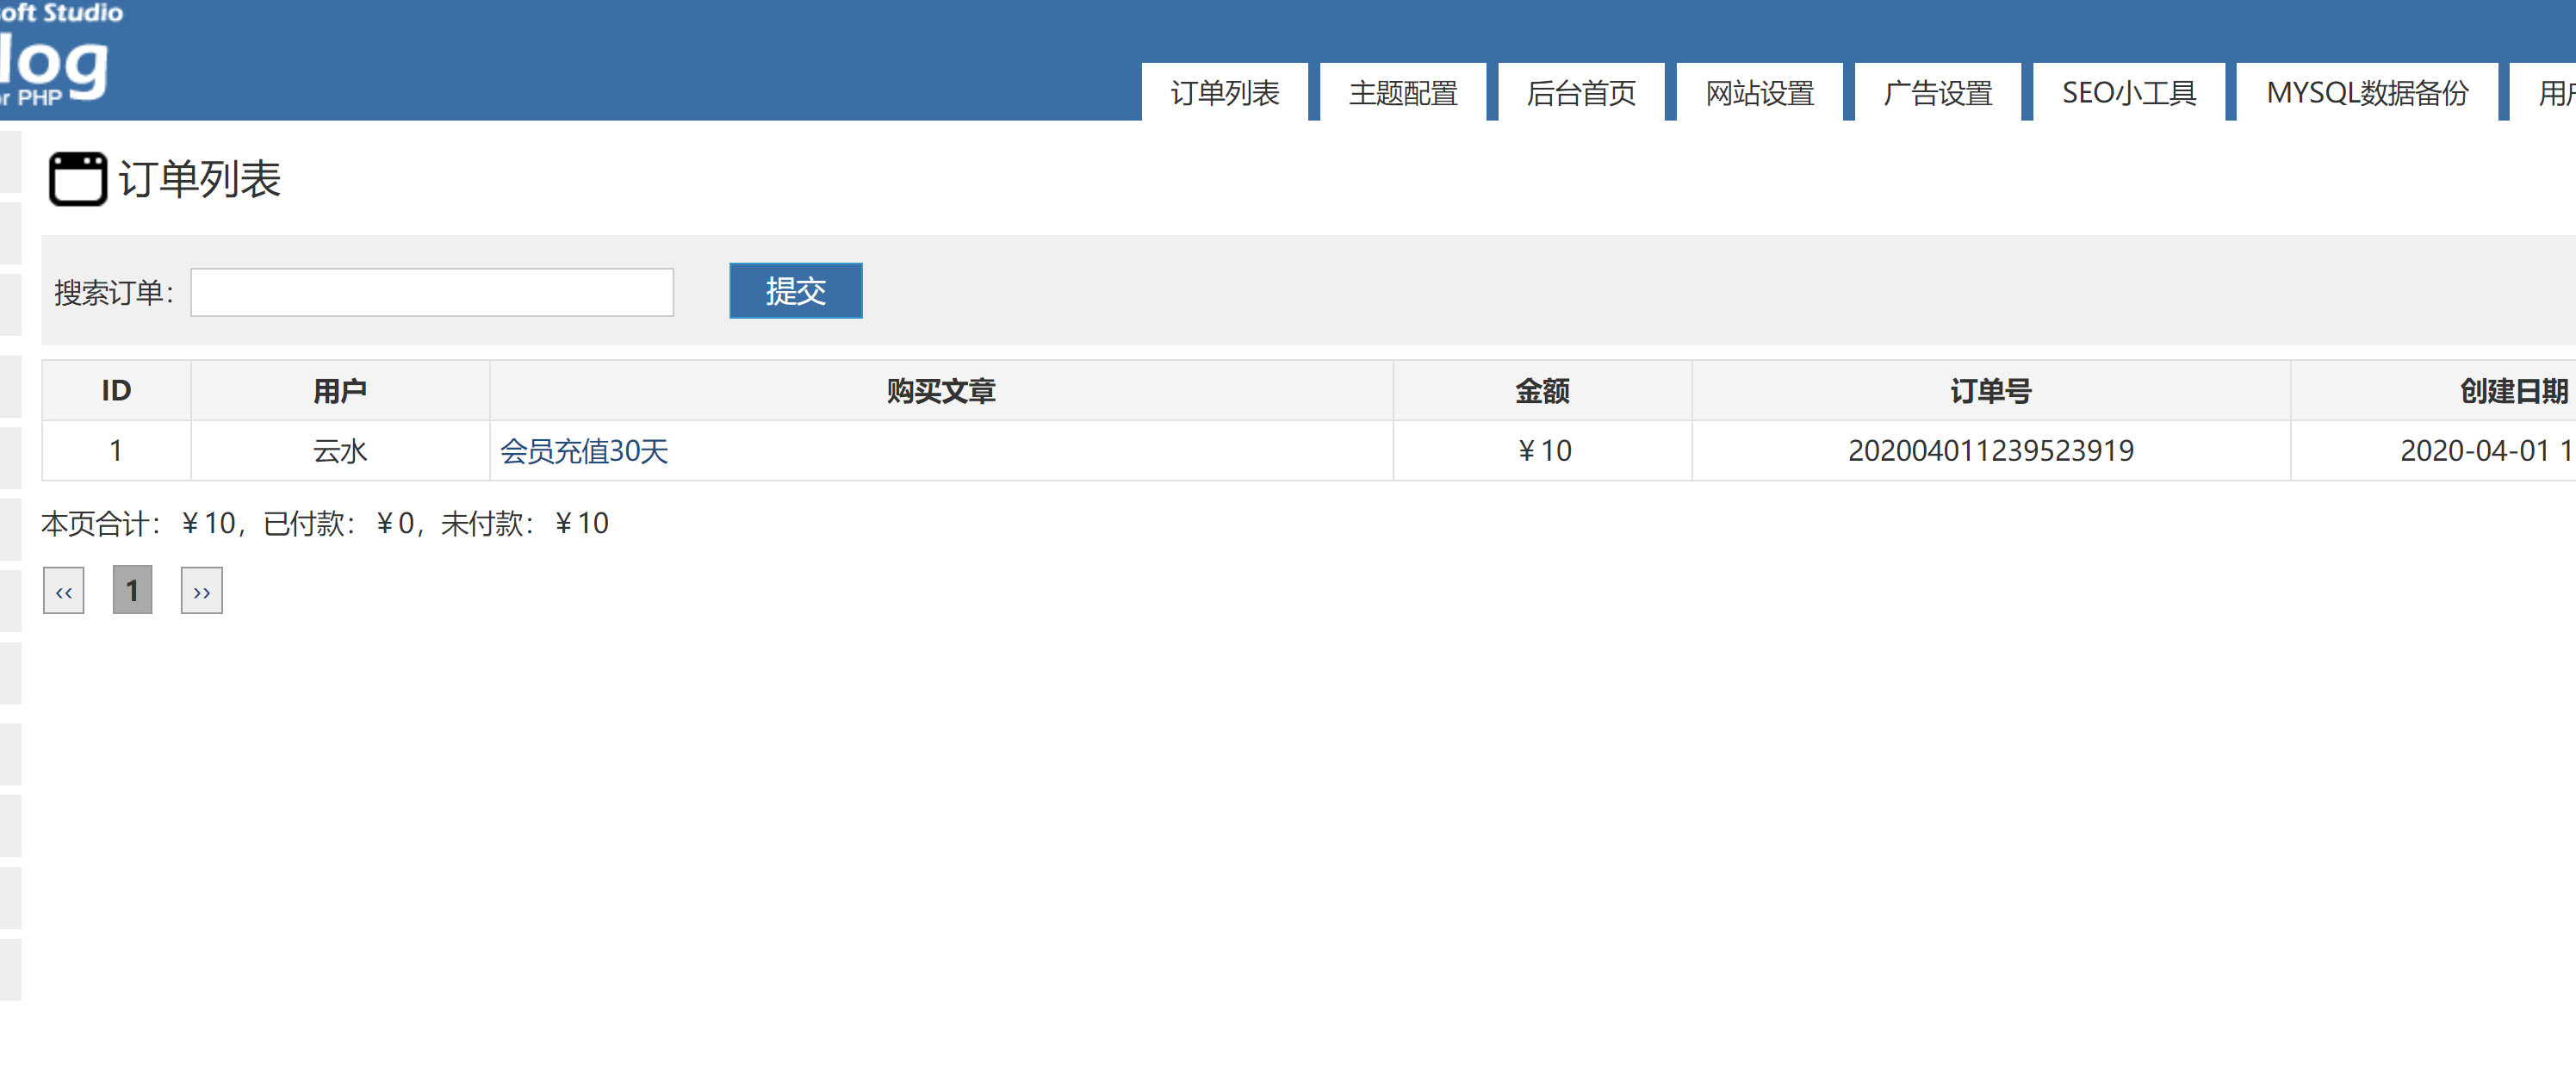The height and width of the screenshot is (1080, 2576).
Task: Click the 金额 column header
Action: click(1541, 391)
